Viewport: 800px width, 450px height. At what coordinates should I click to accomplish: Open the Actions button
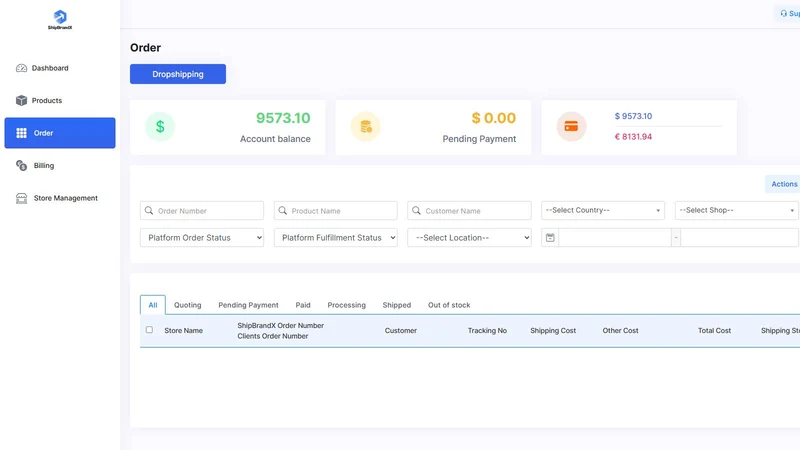click(784, 184)
